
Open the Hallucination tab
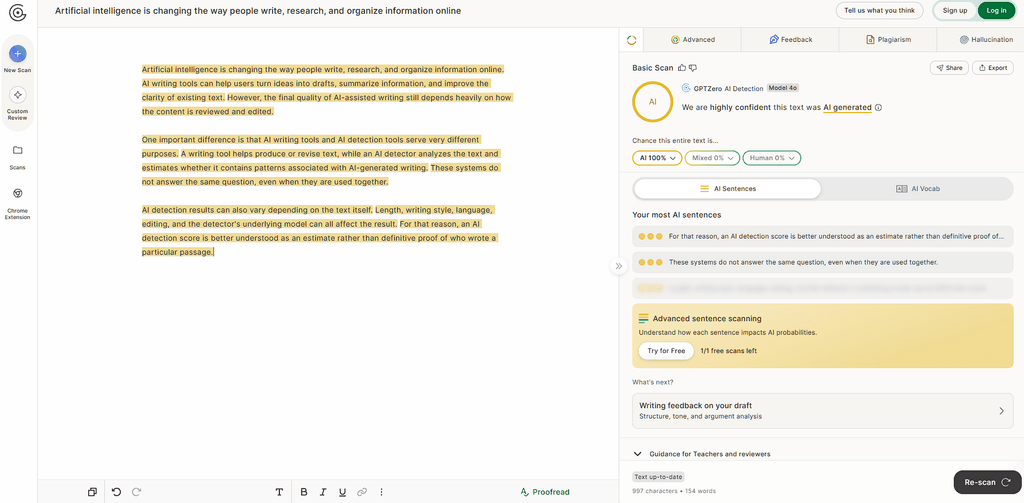986,40
